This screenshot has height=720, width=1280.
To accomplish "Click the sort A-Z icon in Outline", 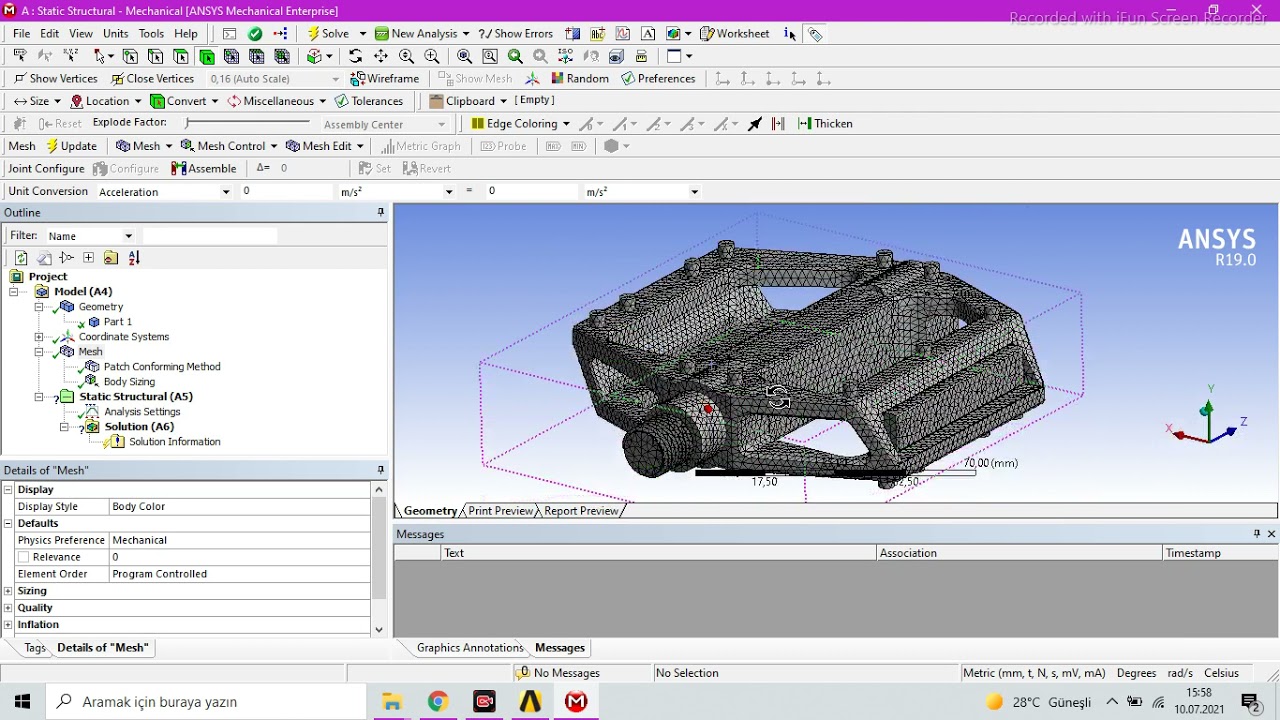I will point(134,258).
